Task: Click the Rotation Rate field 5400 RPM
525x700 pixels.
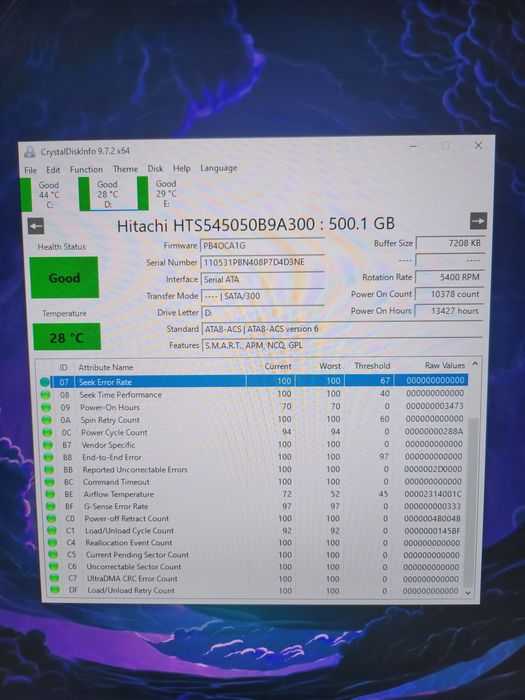Action: tap(450, 277)
